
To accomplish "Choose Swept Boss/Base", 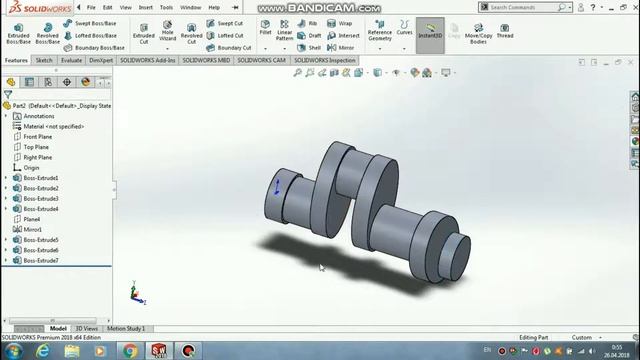I will point(90,24).
